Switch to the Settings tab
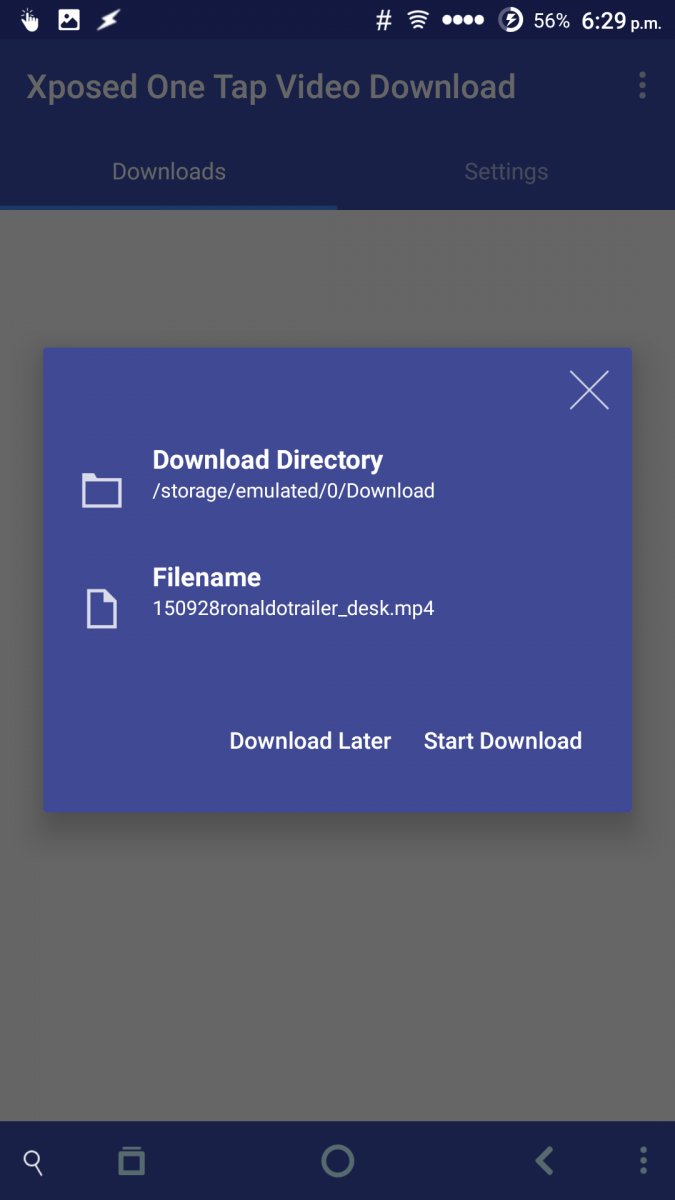The image size is (675, 1200). (506, 172)
